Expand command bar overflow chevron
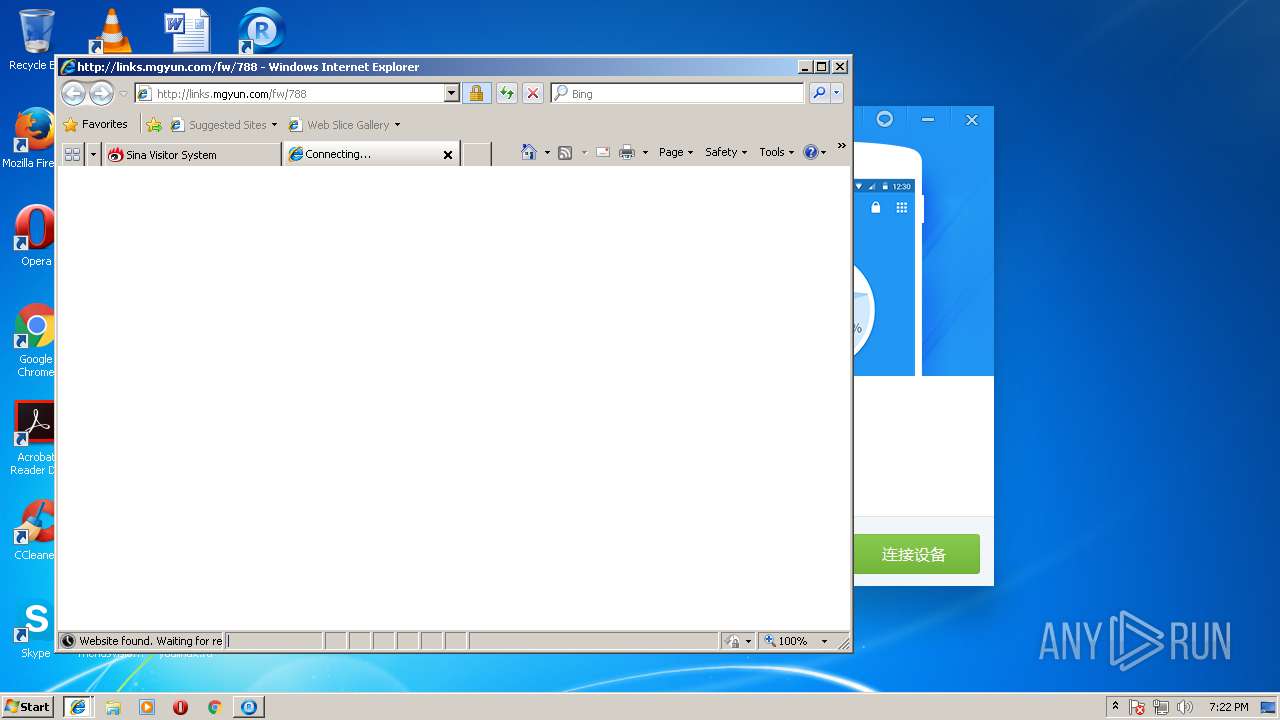Image resolution: width=1280 pixels, height=720 pixels. click(x=841, y=146)
